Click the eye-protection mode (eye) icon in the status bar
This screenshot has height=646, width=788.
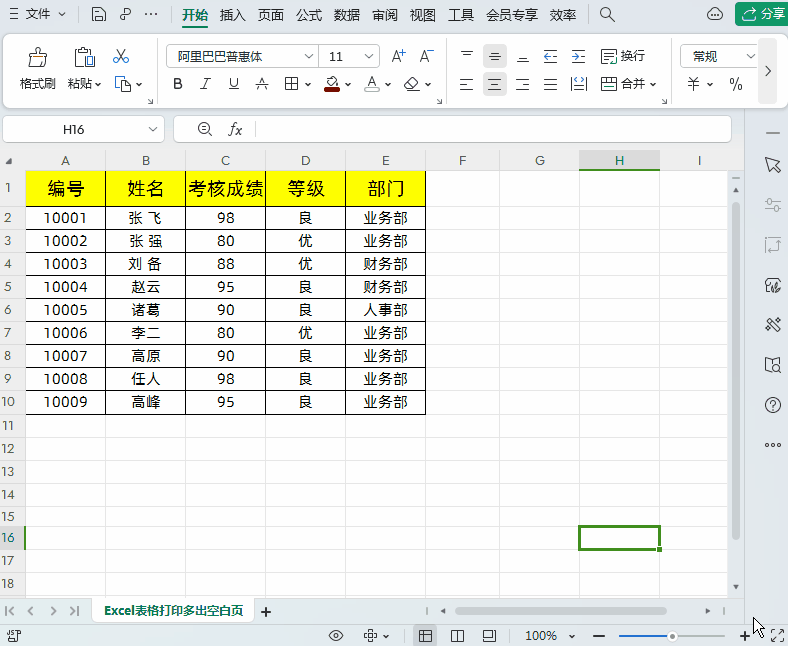(336, 636)
